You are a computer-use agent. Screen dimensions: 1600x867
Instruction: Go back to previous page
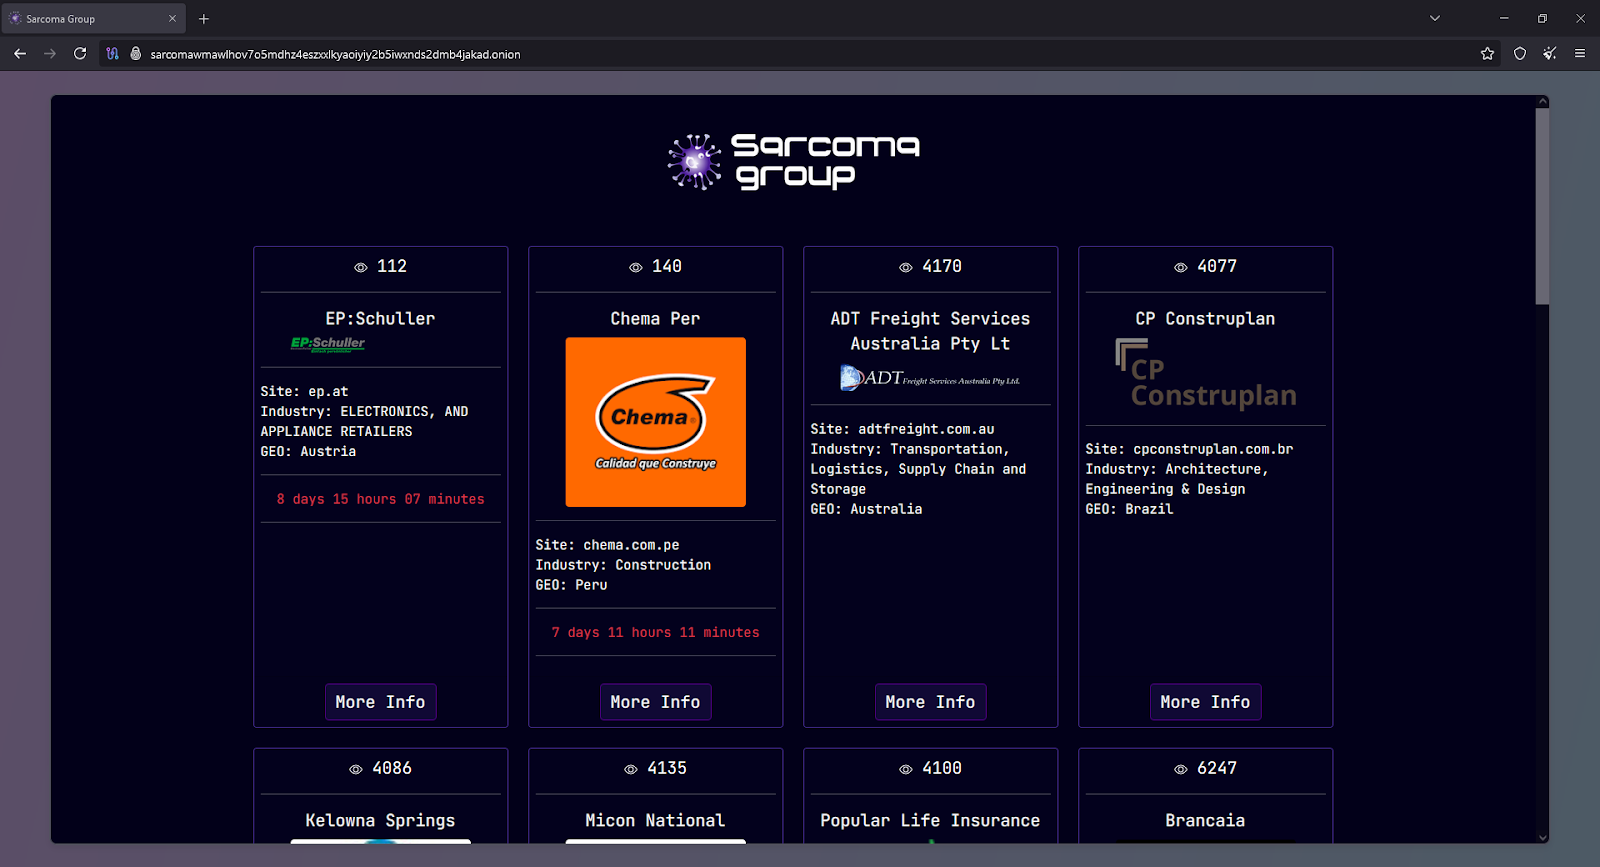[20, 54]
